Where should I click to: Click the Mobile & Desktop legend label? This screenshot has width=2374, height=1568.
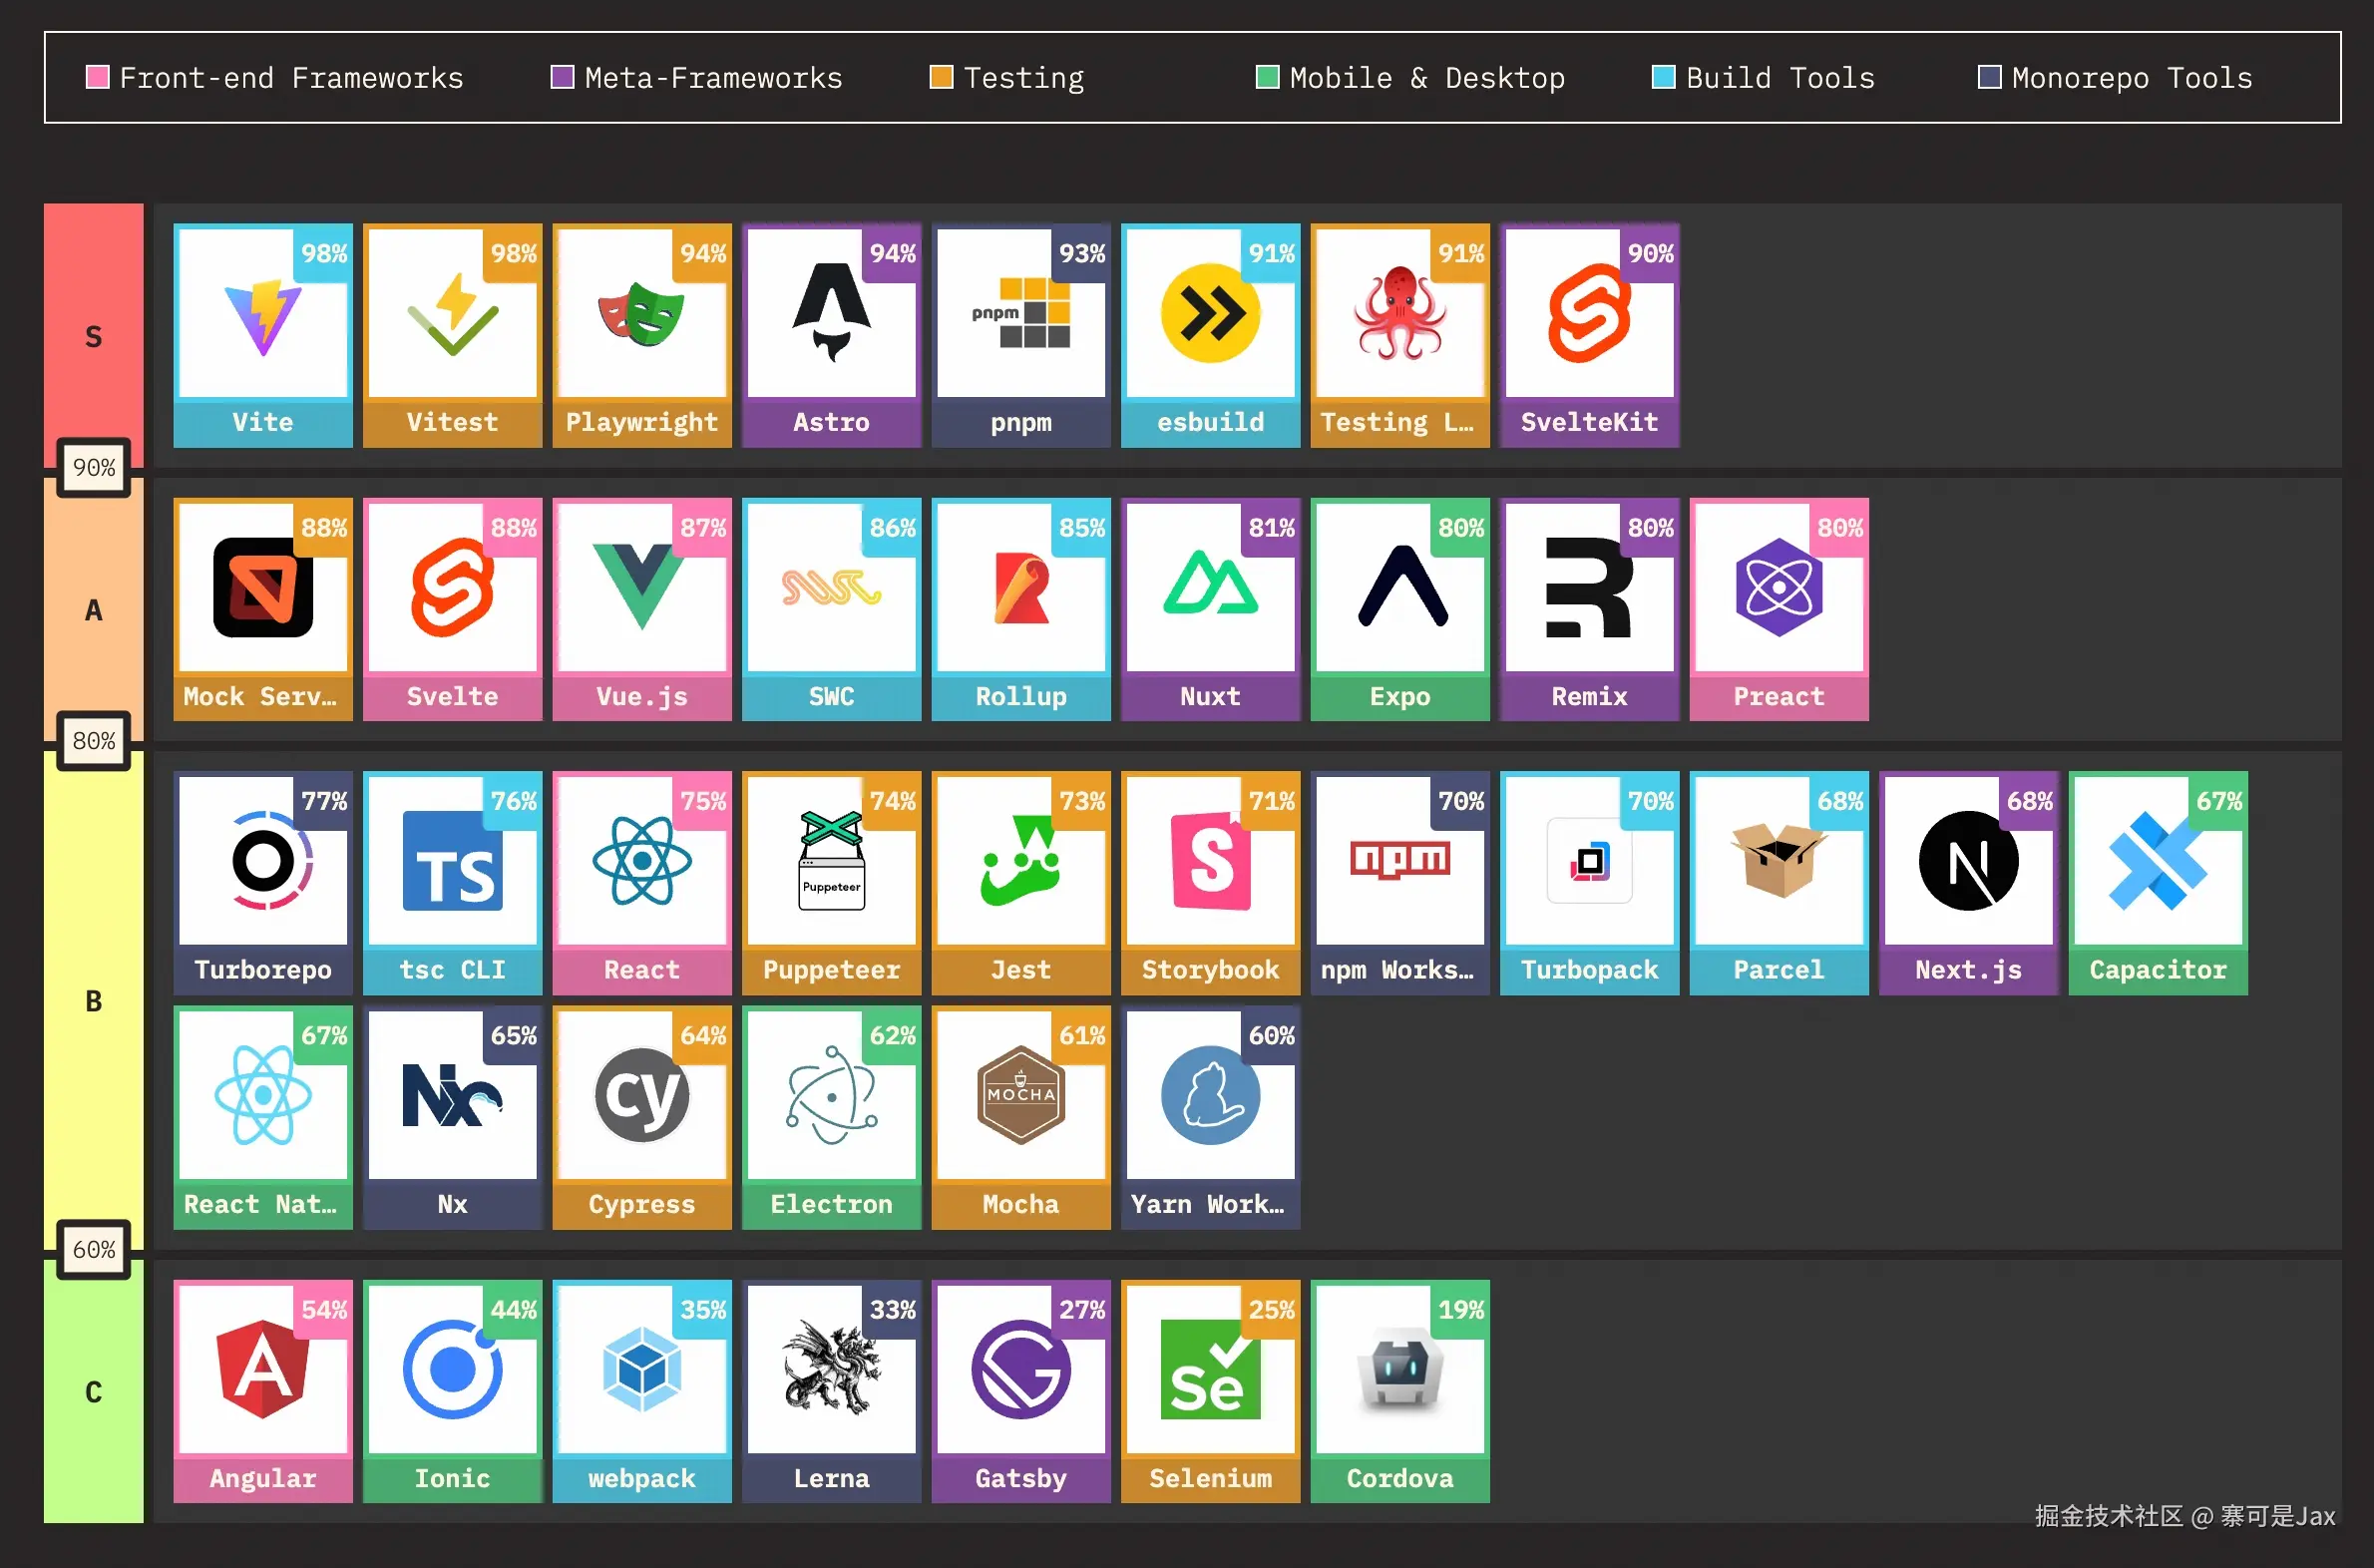(x=1426, y=78)
